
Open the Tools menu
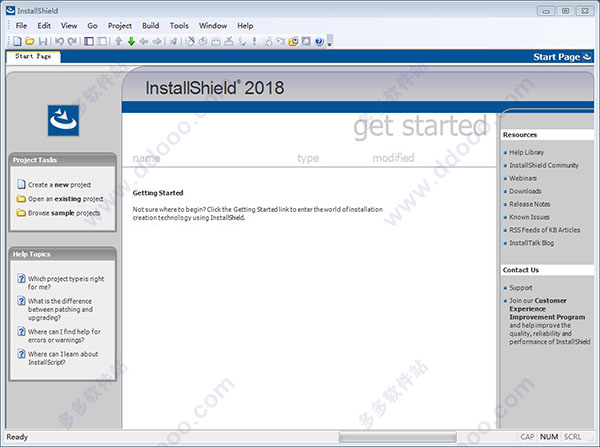tap(179, 26)
